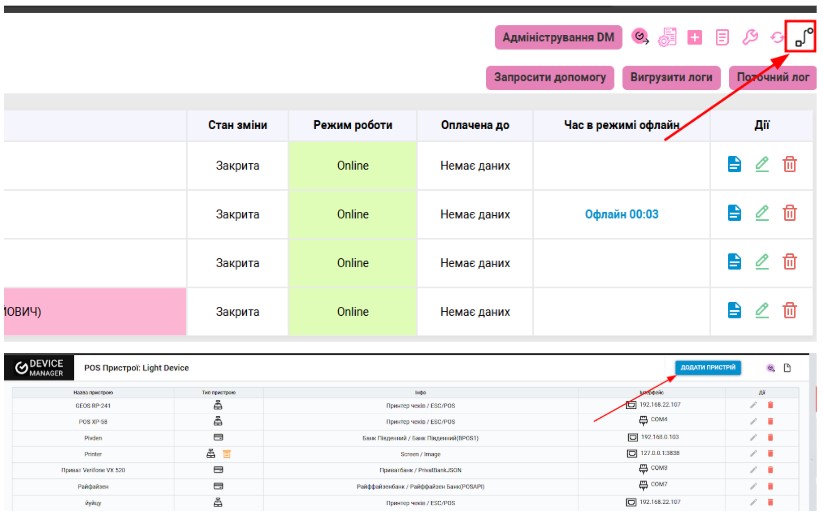
Task: Edit the second row with green pencil
Action: pyautogui.click(x=762, y=213)
